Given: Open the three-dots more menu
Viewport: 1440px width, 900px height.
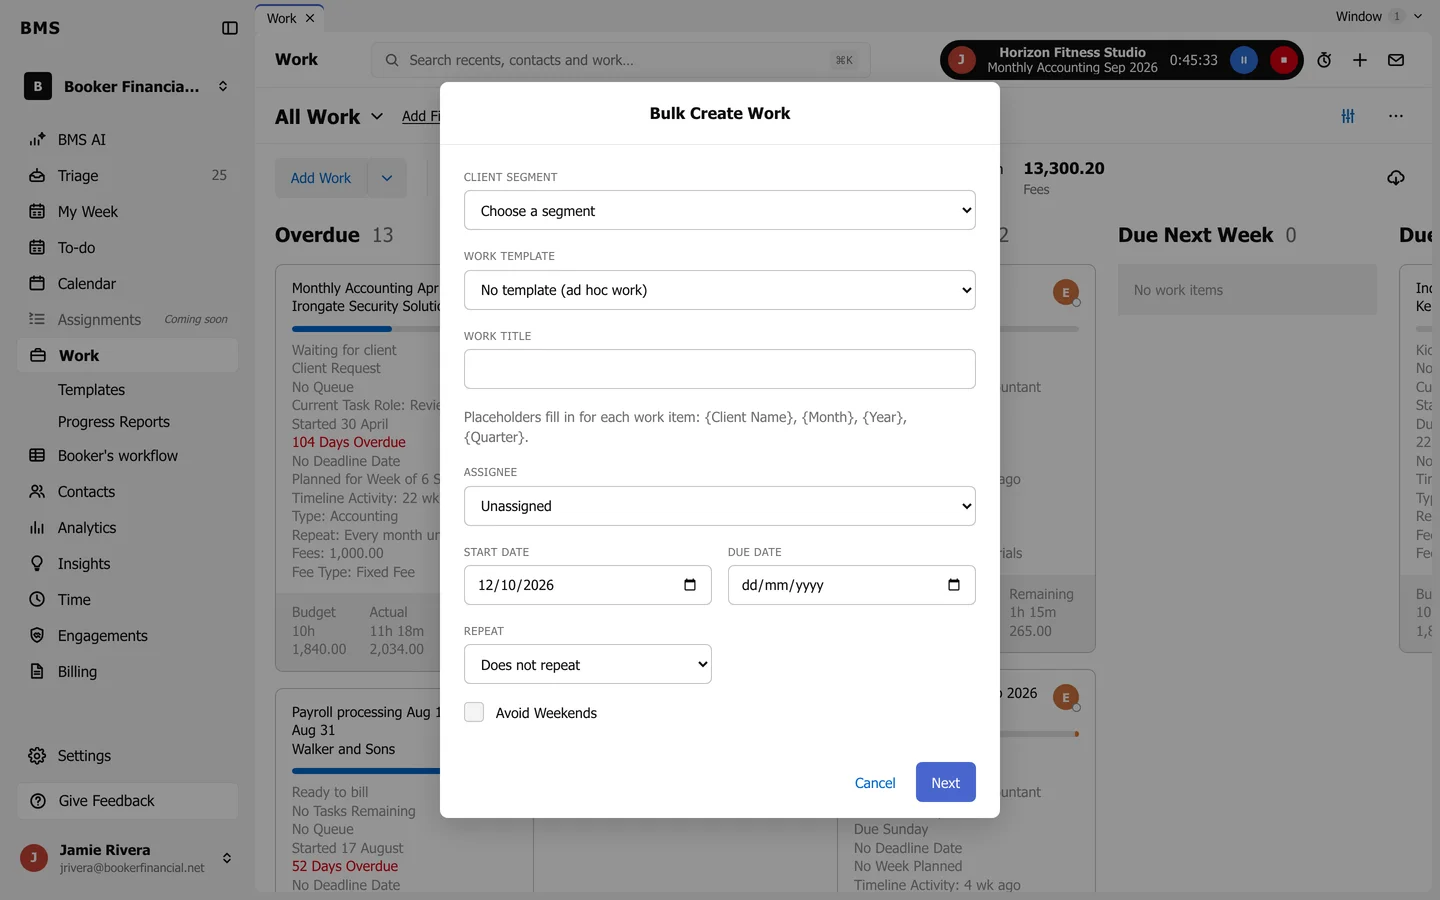Looking at the screenshot, I should click(x=1396, y=116).
